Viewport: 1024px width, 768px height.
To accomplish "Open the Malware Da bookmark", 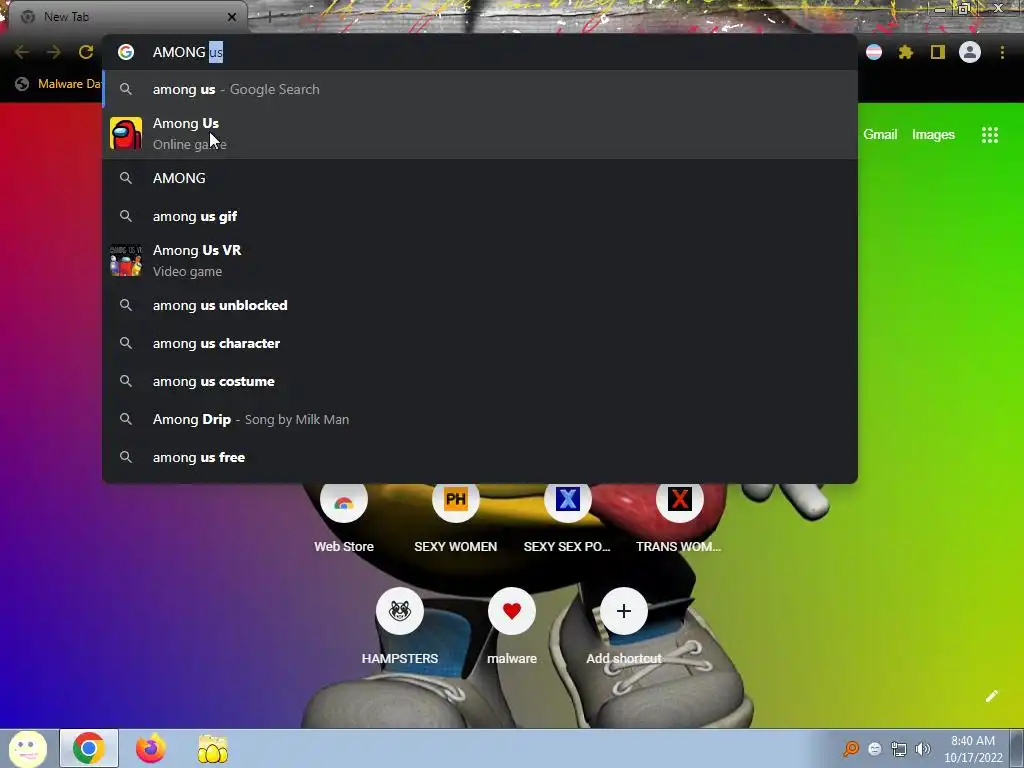I will pyautogui.click(x=58, y=84).
